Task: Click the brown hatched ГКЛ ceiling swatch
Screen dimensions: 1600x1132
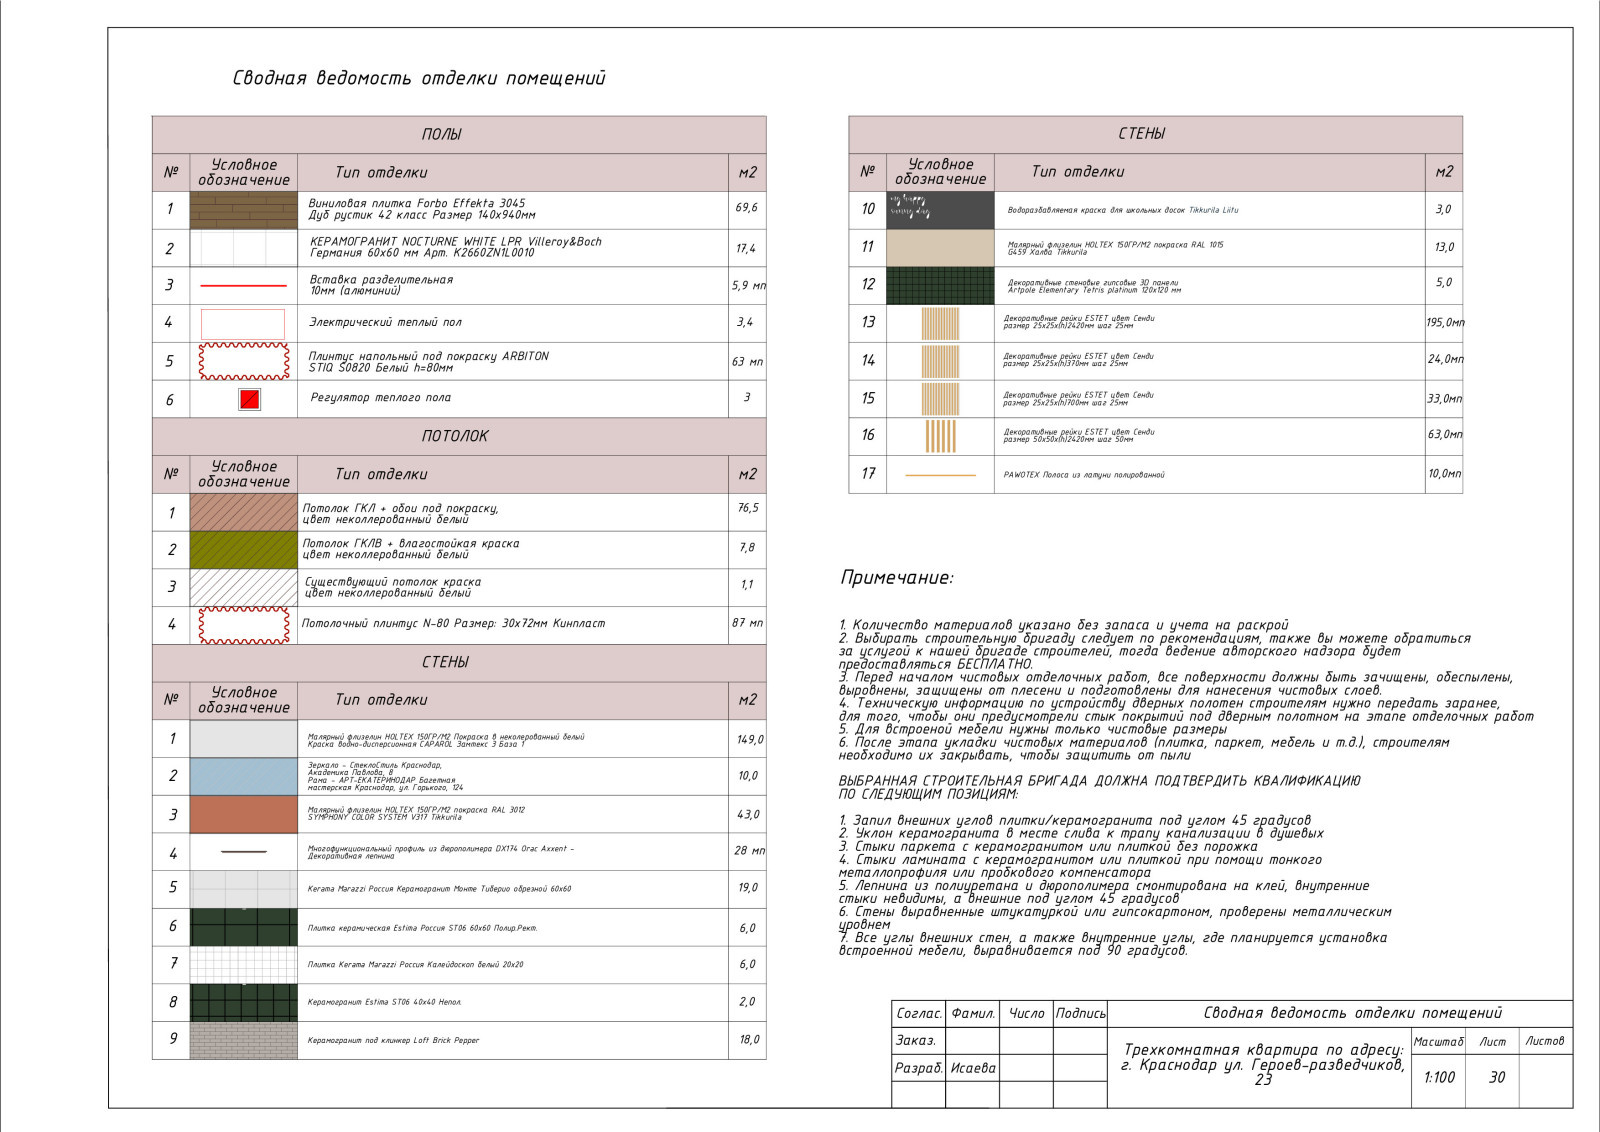Action: [244, 512]
